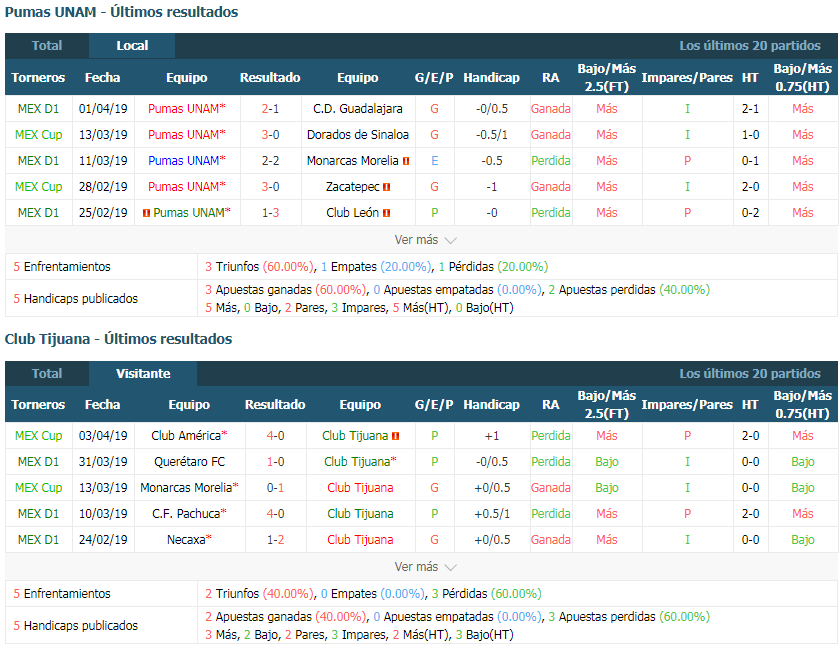
Task: Click Torneros column header in Pumas UNAM table
Action: coord(38,78)
